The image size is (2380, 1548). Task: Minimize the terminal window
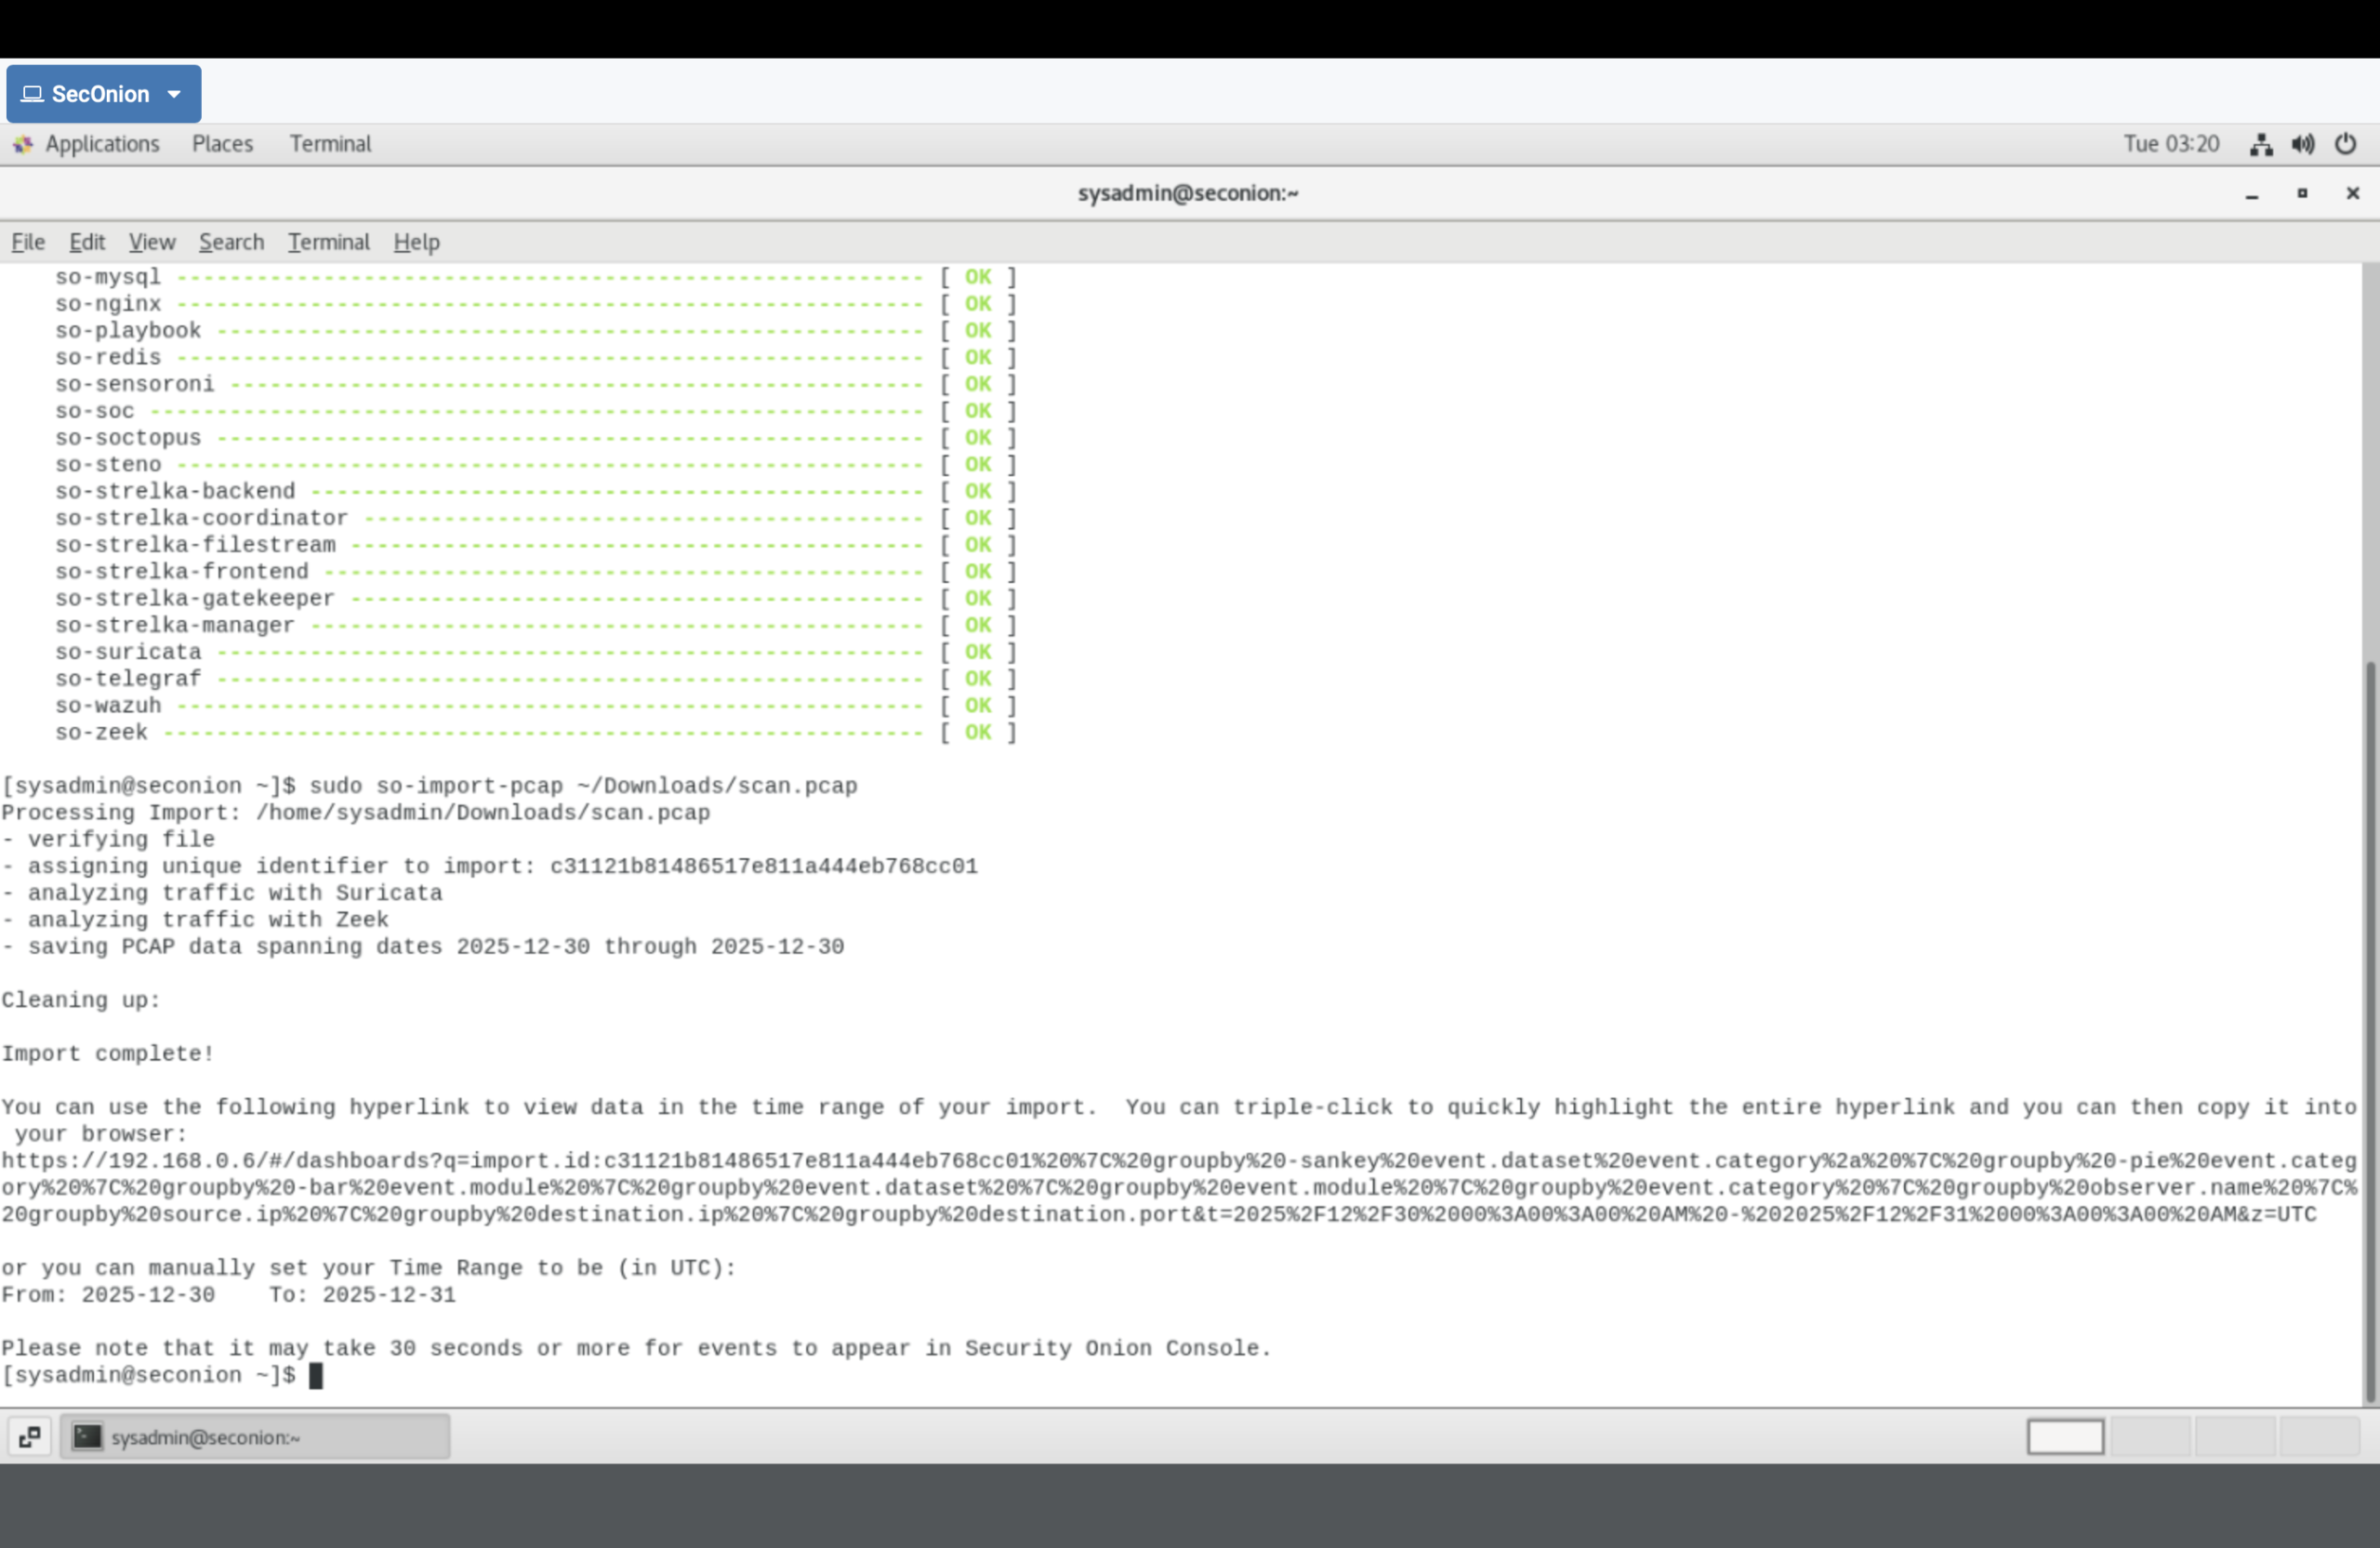[x=2252, y=194]
